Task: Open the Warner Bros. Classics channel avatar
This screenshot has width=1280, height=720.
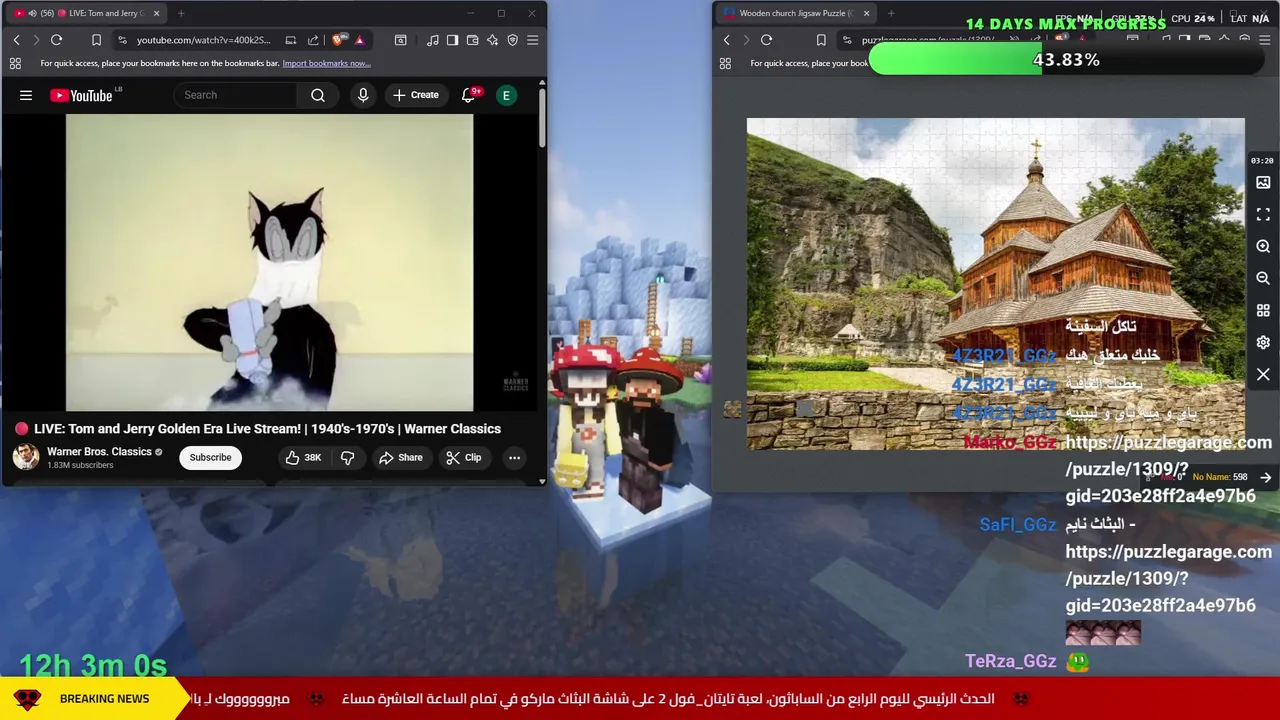Action: [25, 457]
